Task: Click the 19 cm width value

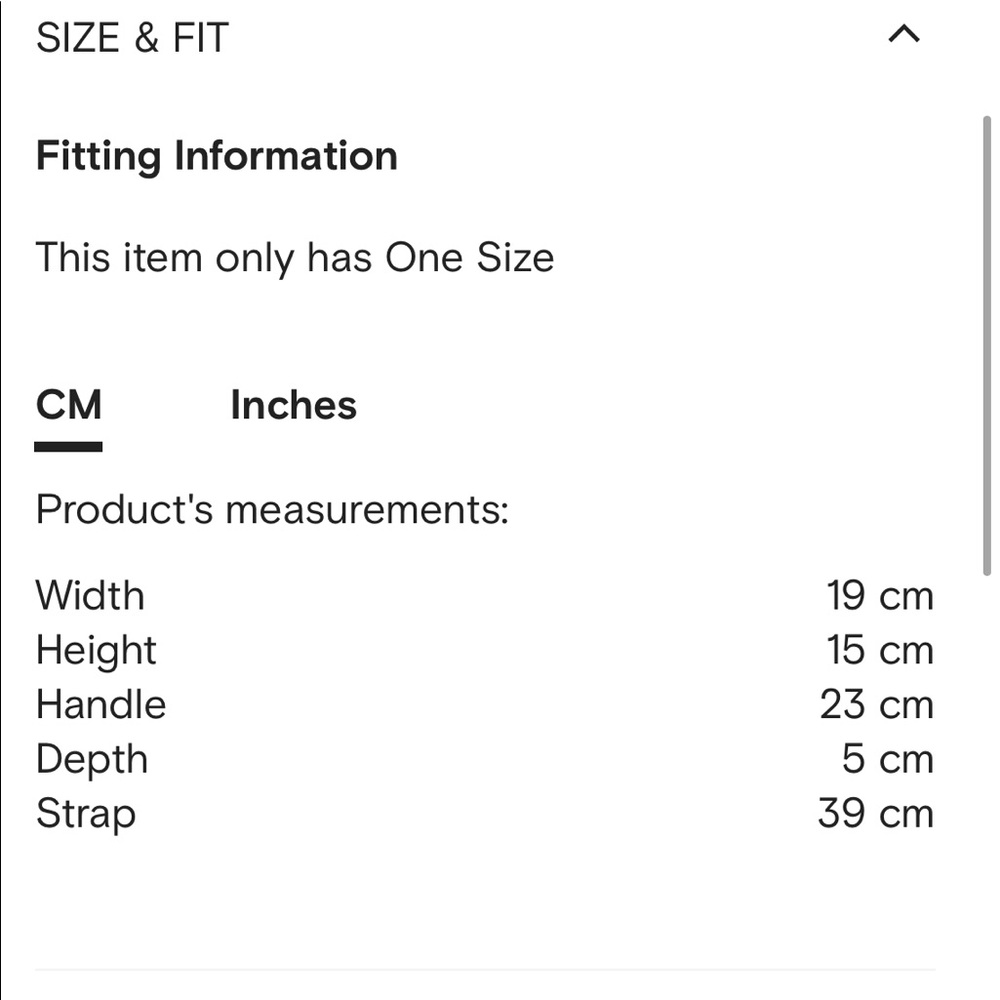Action: pyautogui.click(x=879, y=596)
